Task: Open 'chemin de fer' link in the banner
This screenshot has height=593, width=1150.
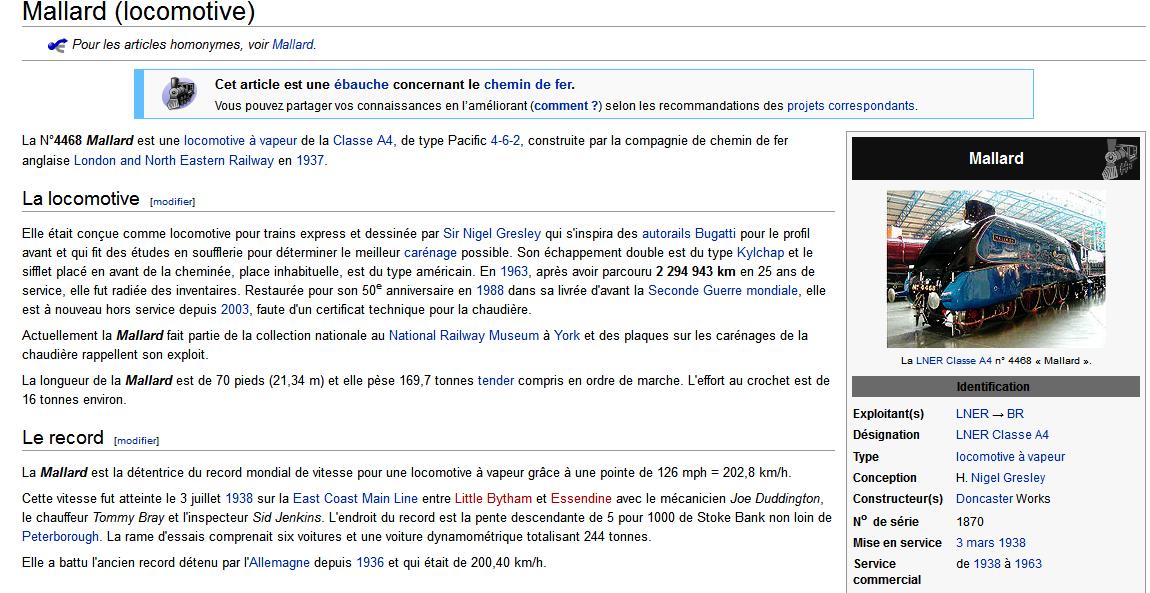Action: pyautogui.click(x=527, y=84)
